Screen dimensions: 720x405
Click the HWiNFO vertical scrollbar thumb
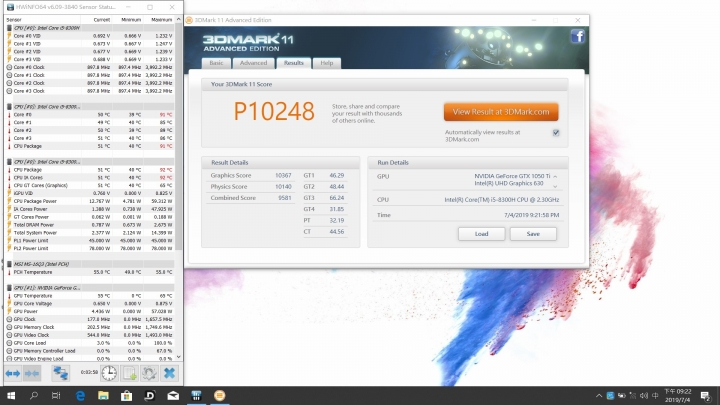tap(179, 135)
